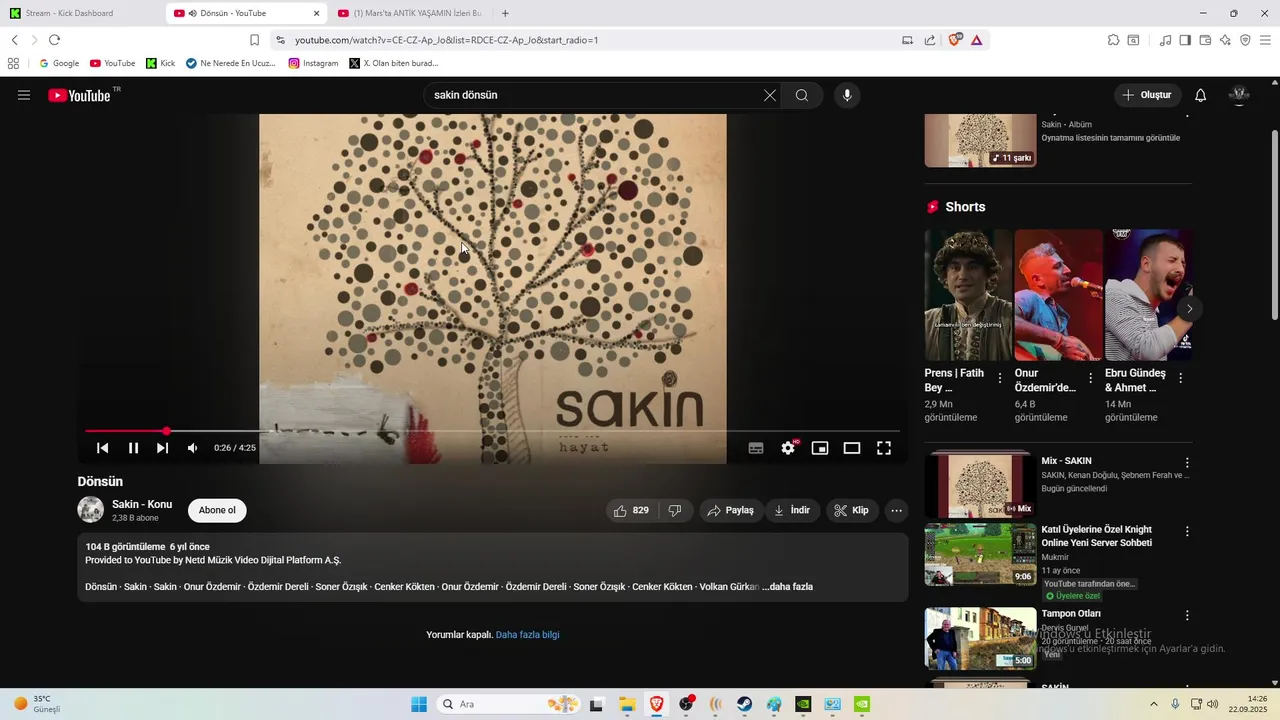The image size is (1280, 720).
Task: Skip to next video in player
Action: coord(163,448)
